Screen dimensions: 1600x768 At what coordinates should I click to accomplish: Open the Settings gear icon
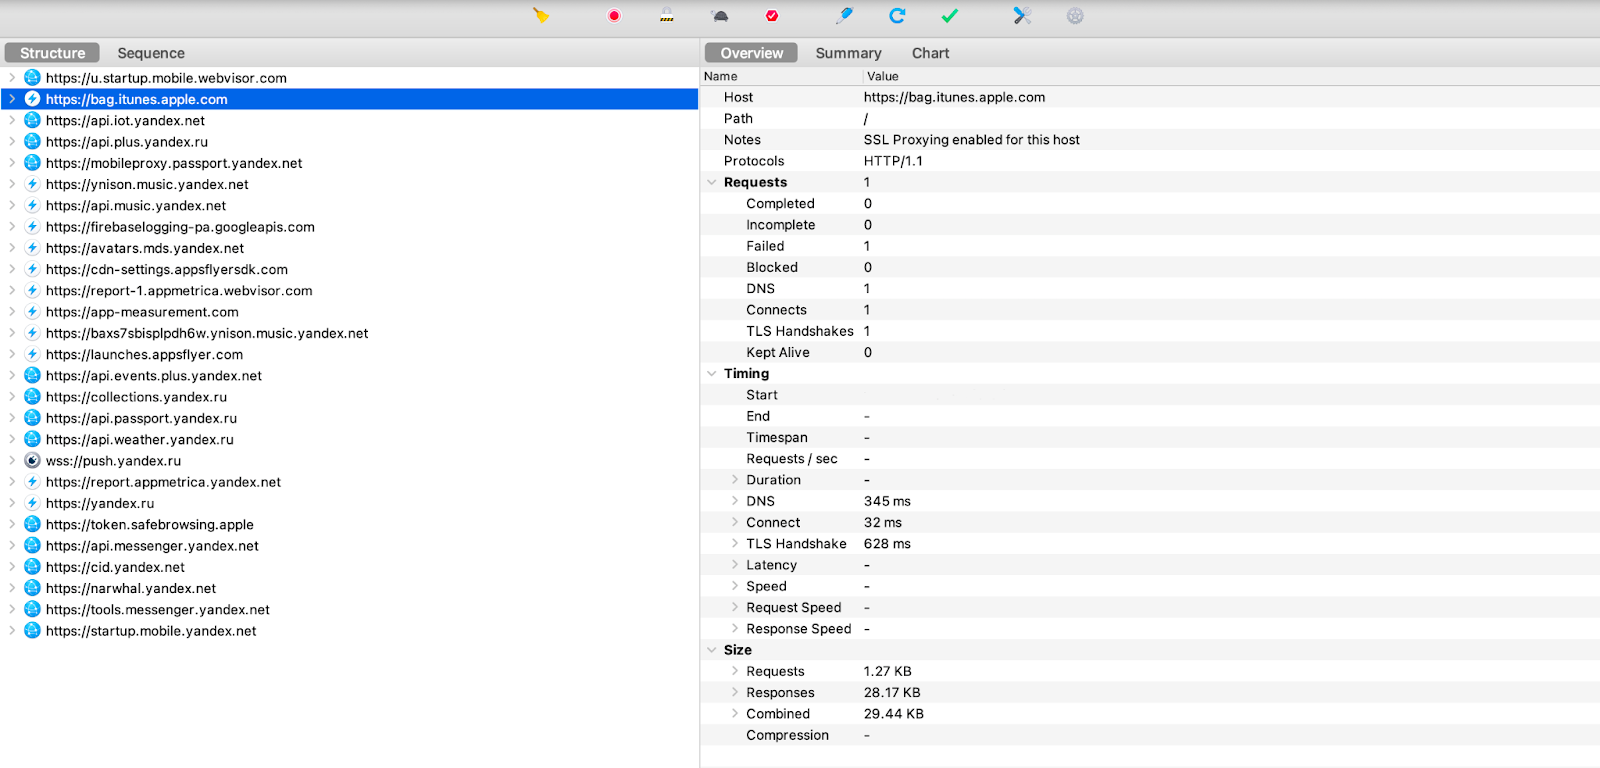(x=1075, y=16)
